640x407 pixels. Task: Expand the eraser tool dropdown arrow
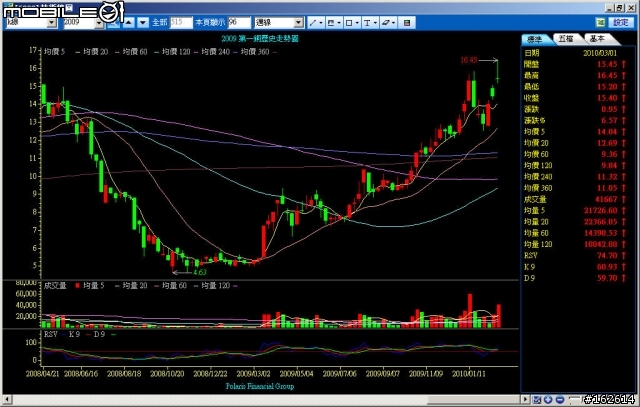tap(394, 23)
